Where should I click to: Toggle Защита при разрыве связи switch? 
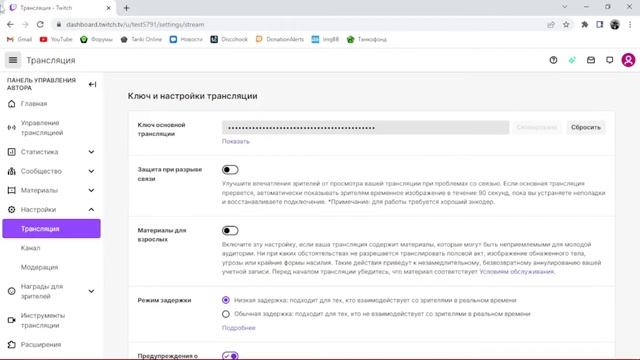tap(230, 170)
